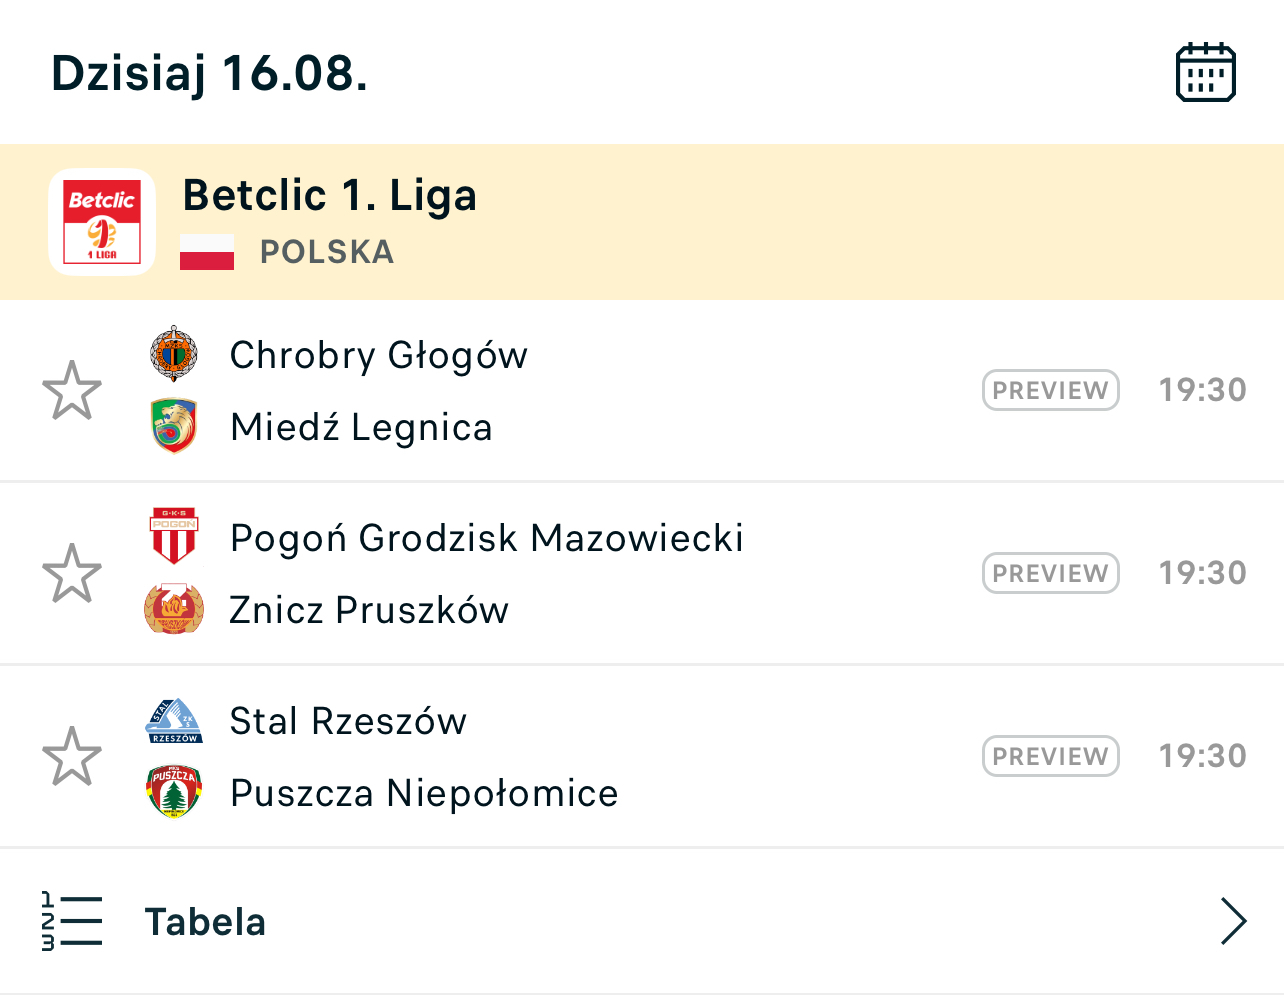
Task: Toggle favorite star for Stal Rzeszów match
Action: (72, 756)
